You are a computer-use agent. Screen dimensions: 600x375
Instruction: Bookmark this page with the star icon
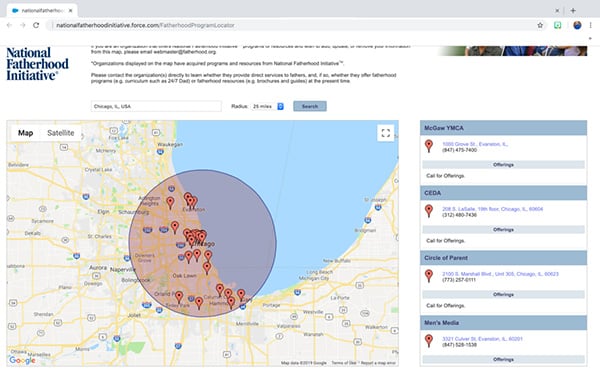(x=540, y=25)
